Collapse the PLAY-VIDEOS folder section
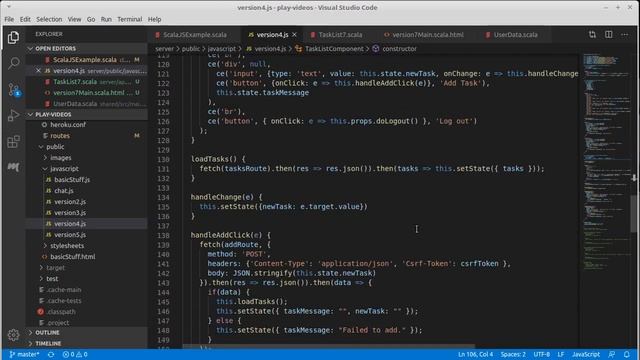This screenshot has height=360, width=640. pos(87,115)
